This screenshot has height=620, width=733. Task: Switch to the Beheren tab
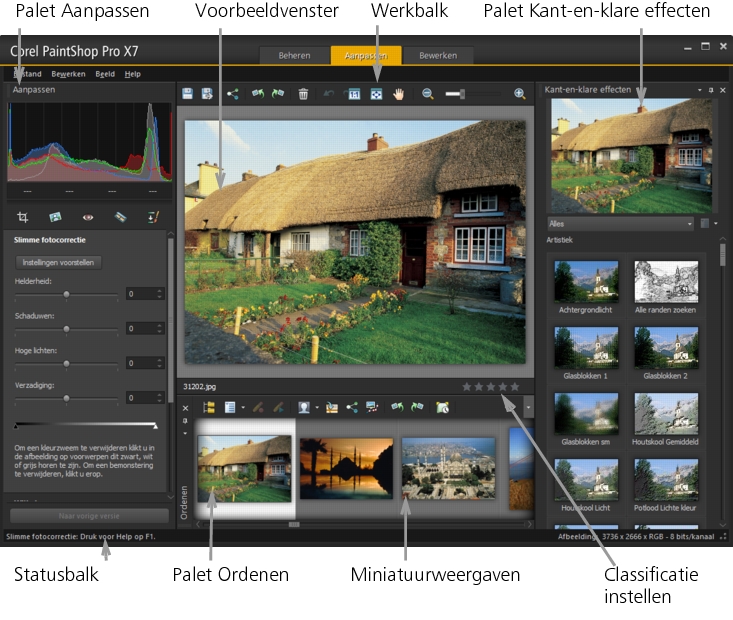pyautogui.click(x=295, y=55)
